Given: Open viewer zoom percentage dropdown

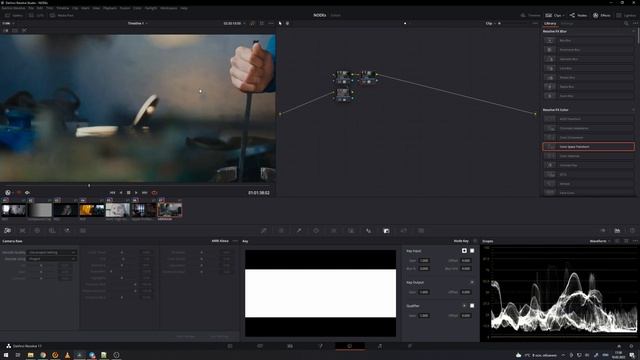Looking at the screenshot, I should tap(8, 23).
